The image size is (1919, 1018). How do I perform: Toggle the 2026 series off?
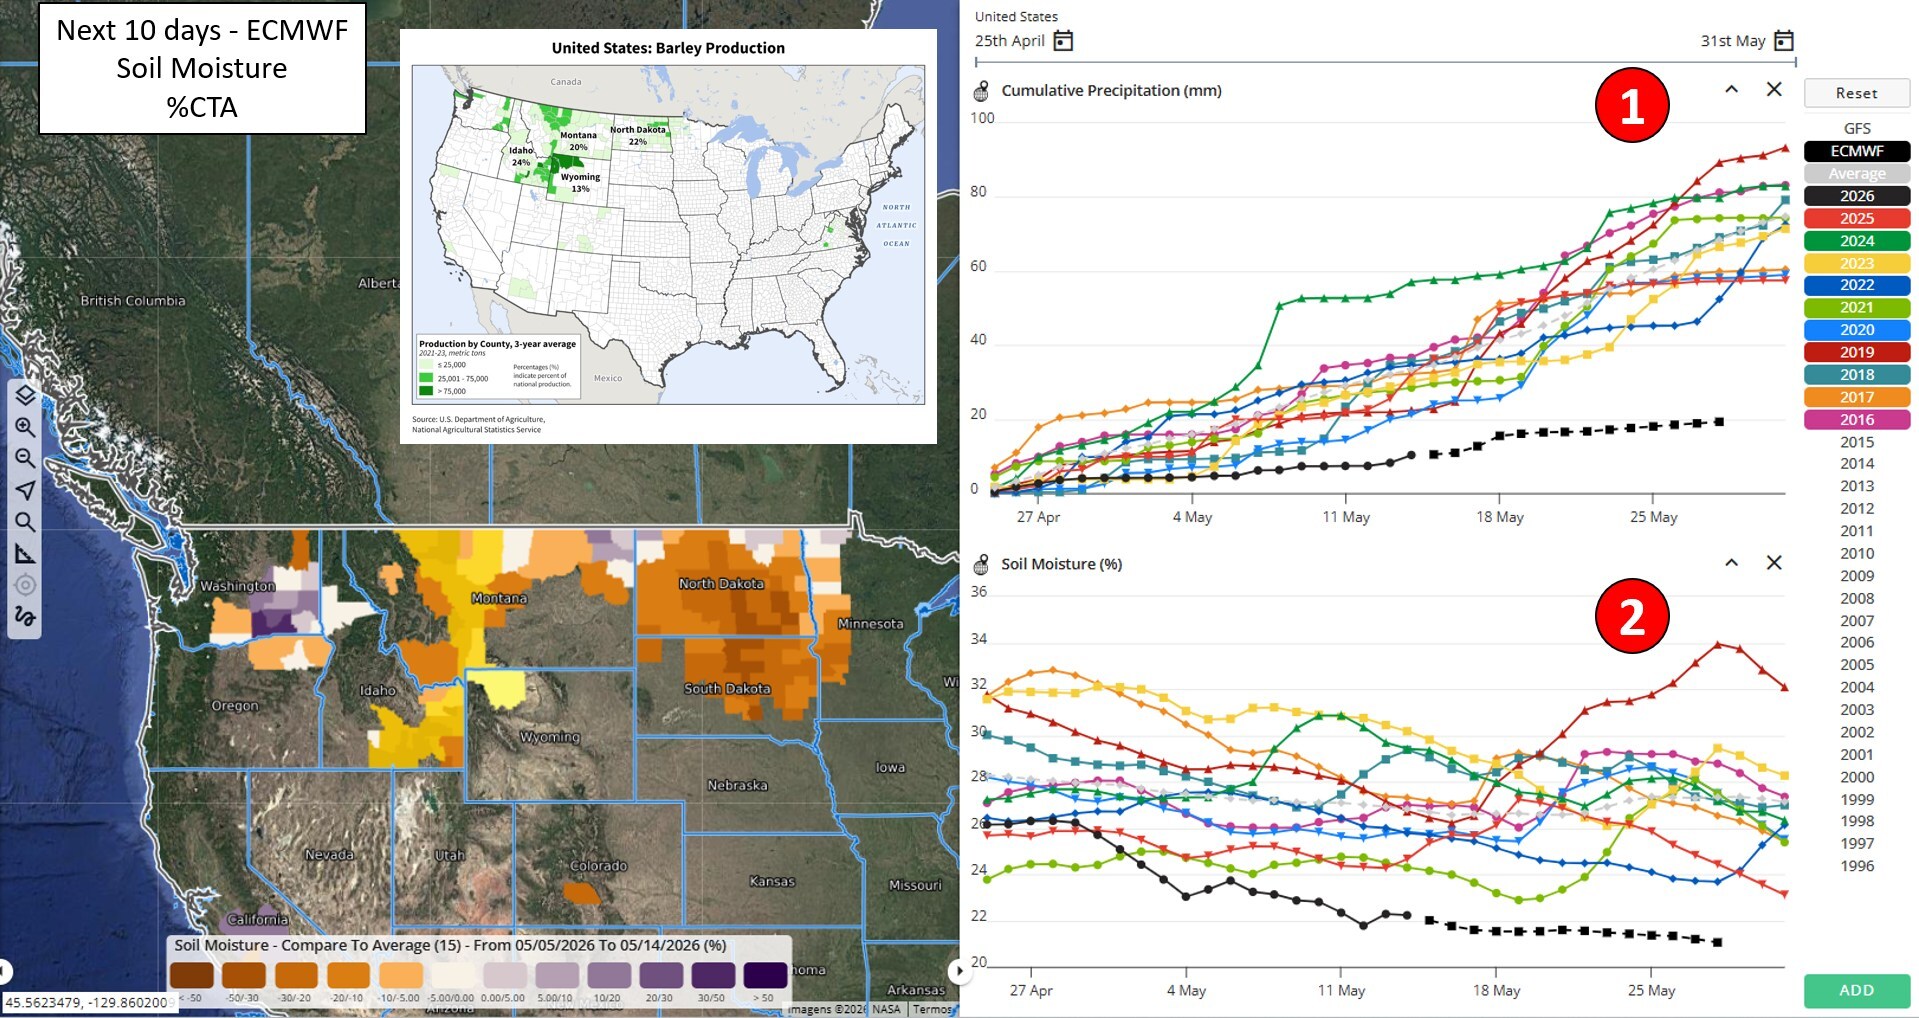click(x=1857, y=196)
